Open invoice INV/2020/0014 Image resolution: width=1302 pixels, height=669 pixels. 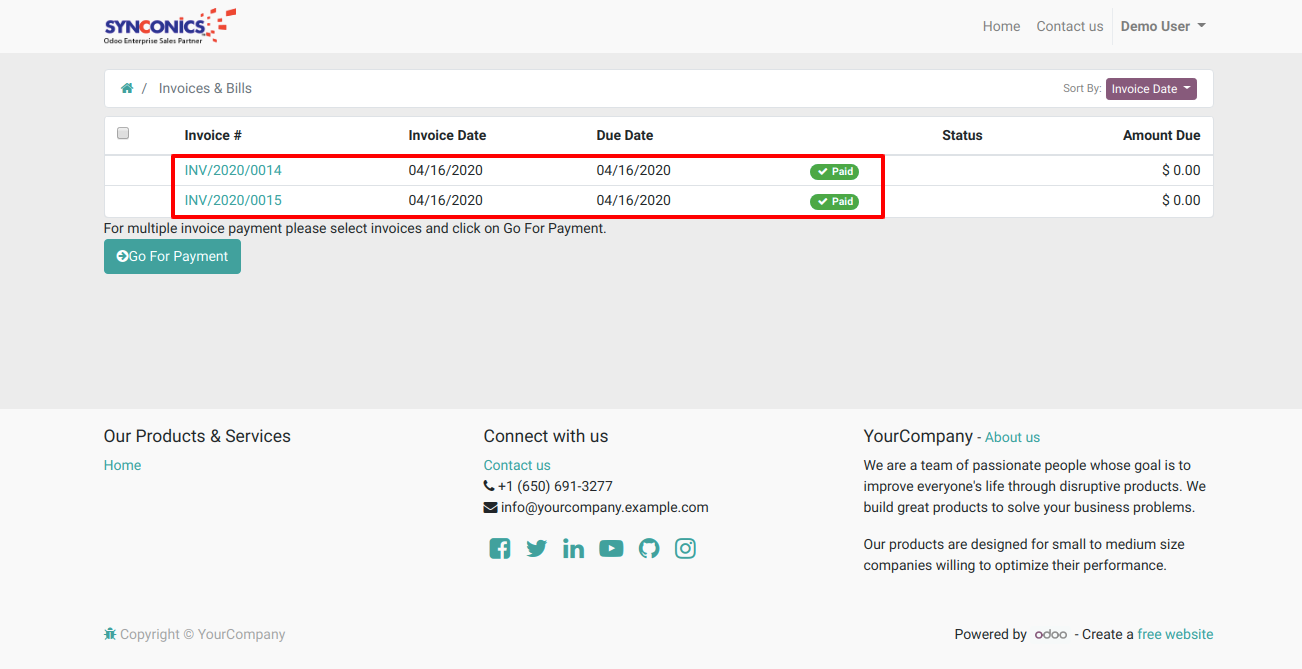click(x=233, y=170)
